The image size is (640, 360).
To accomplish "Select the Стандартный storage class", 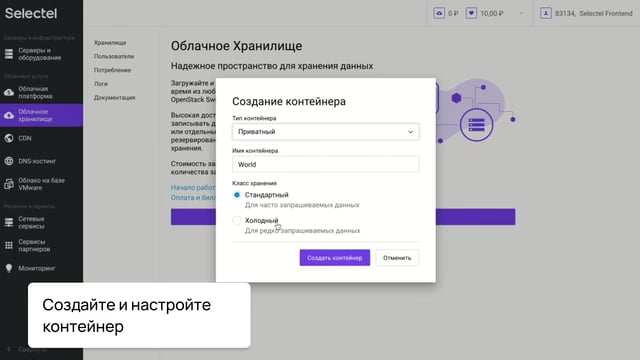I will point(237,195).
